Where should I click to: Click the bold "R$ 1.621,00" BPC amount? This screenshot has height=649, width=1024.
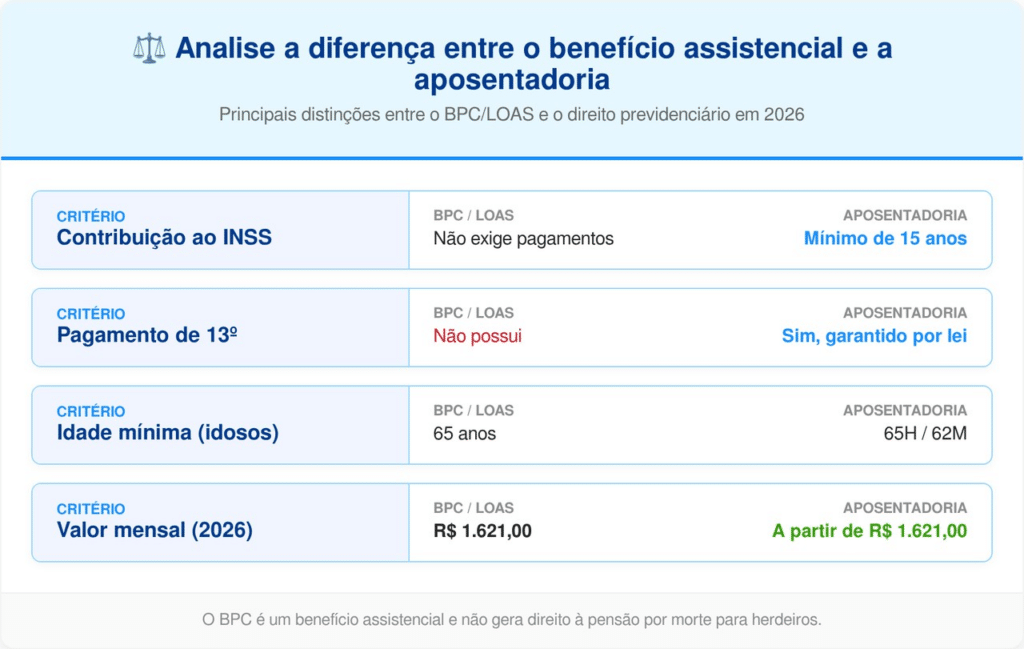coord(482,531)
